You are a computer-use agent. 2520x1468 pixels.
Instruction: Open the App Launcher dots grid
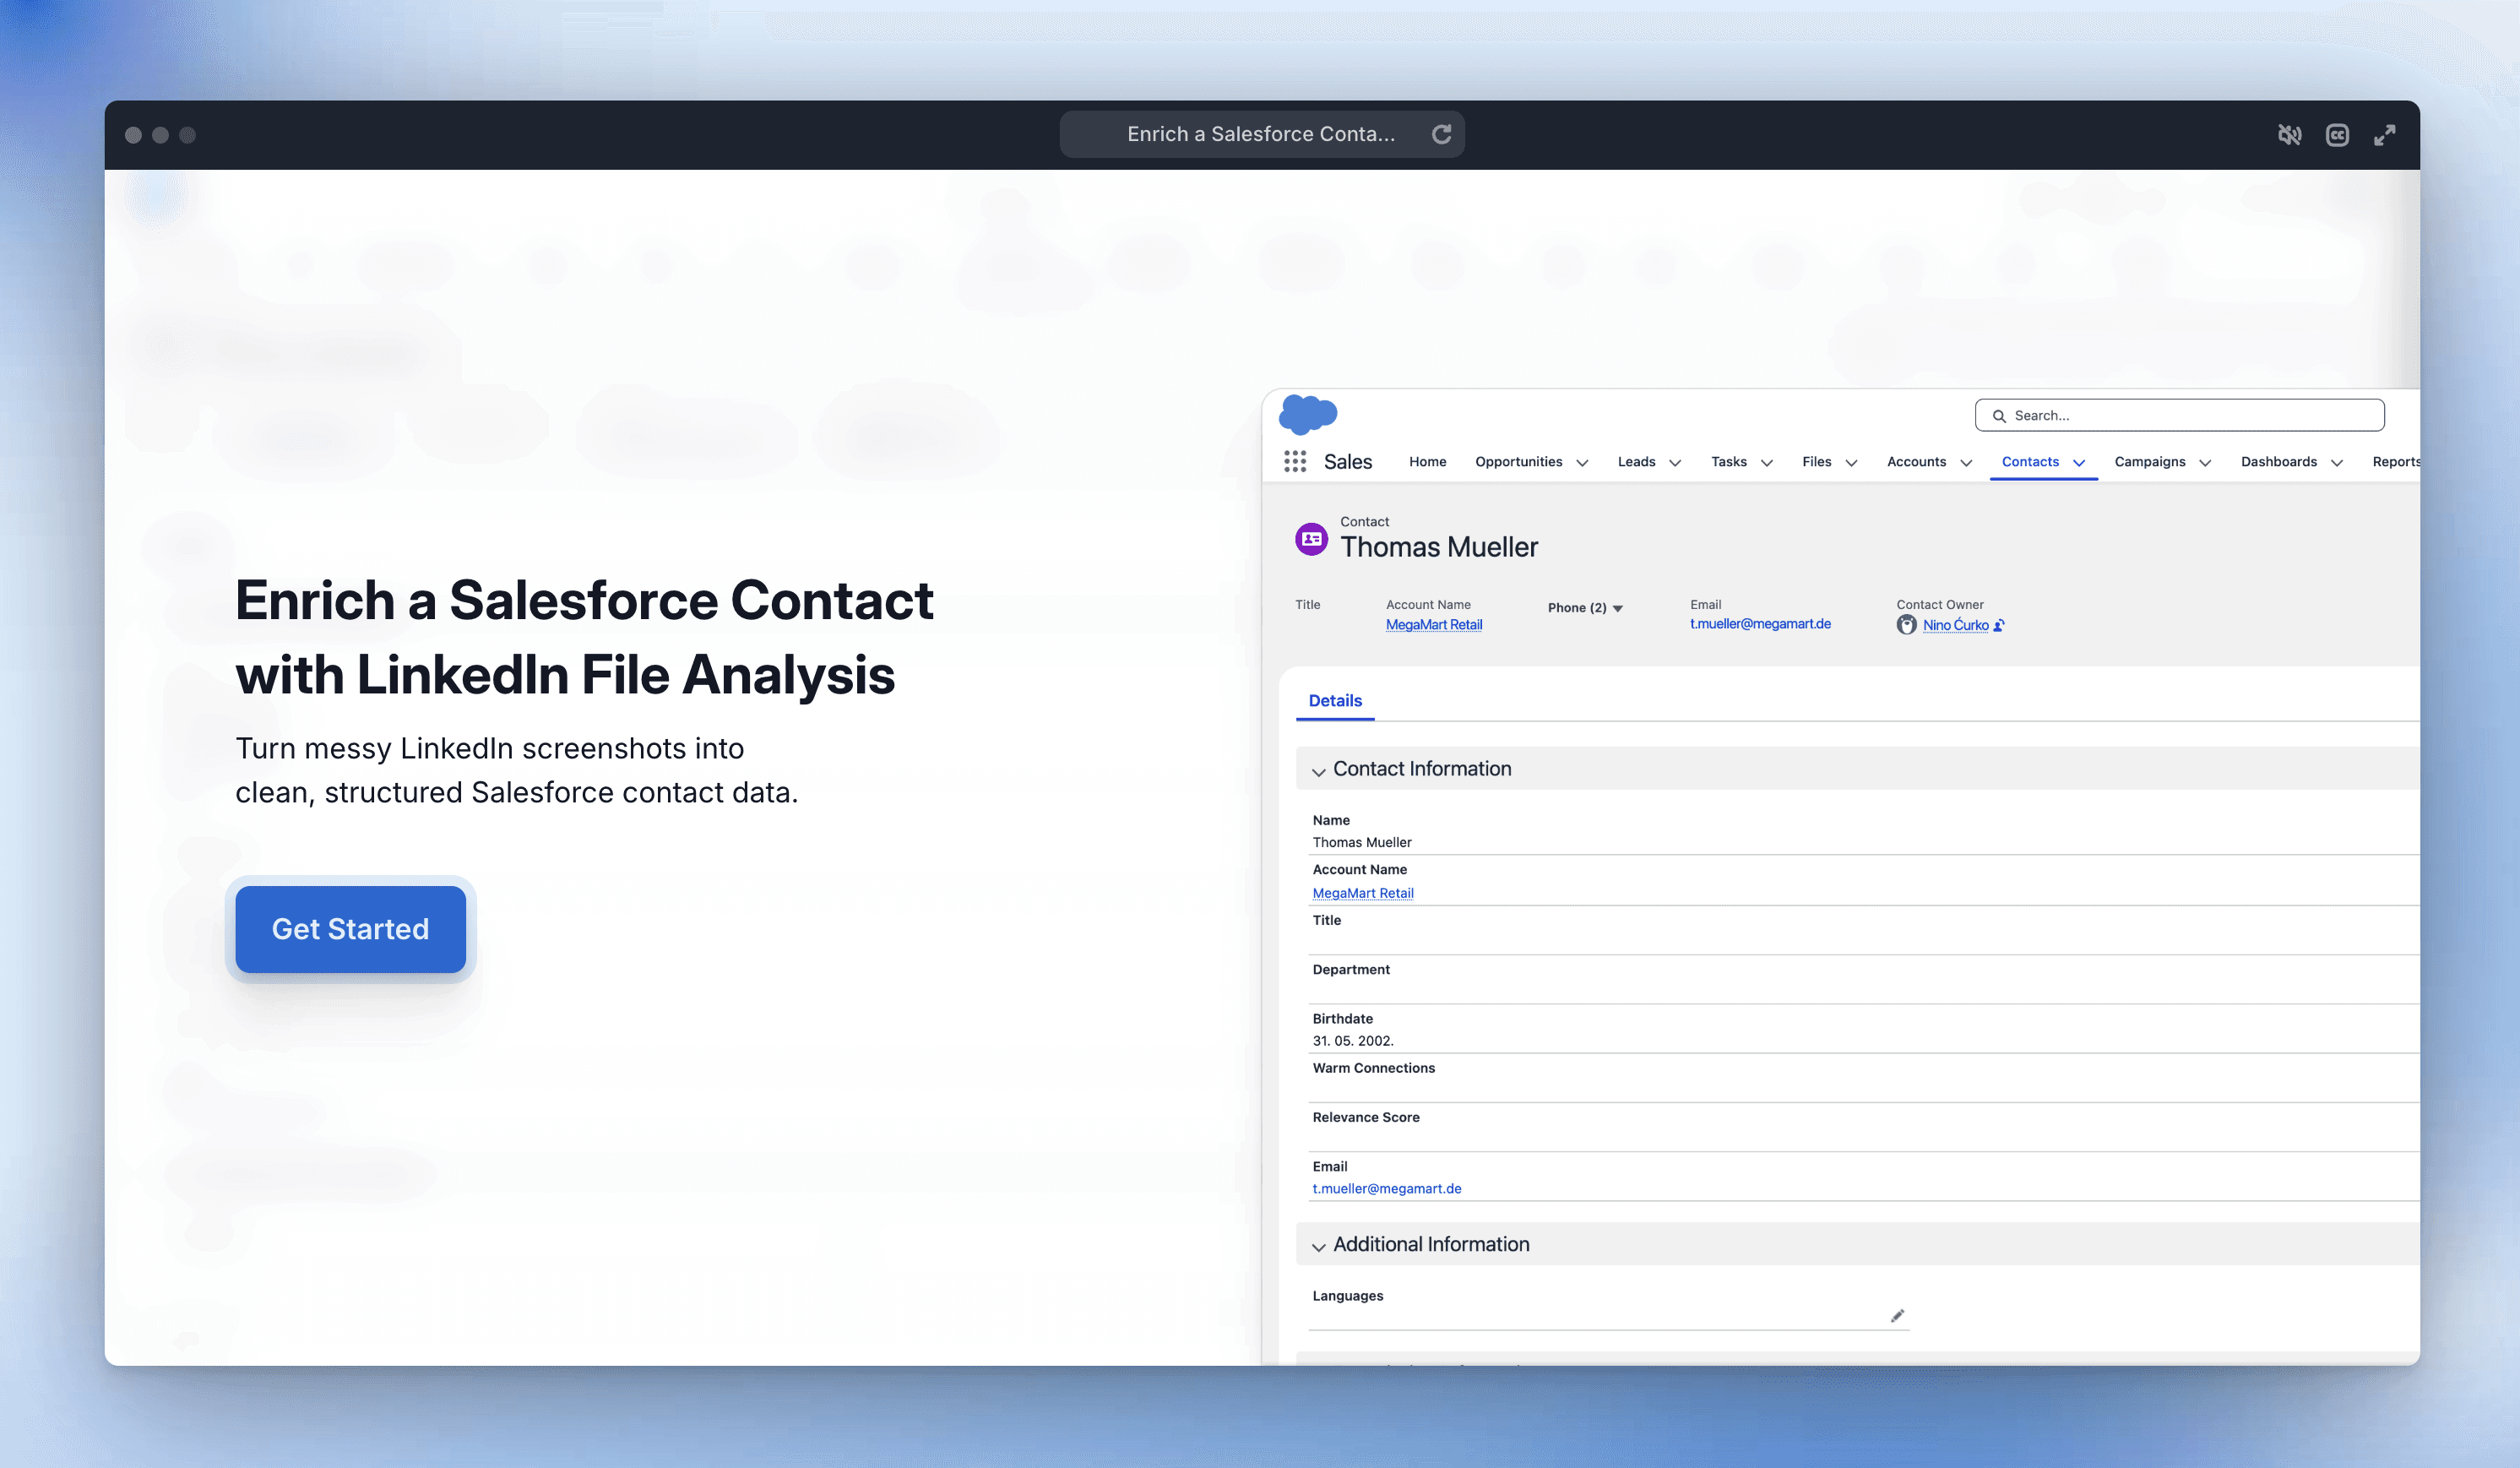[x=1295, y=461]
